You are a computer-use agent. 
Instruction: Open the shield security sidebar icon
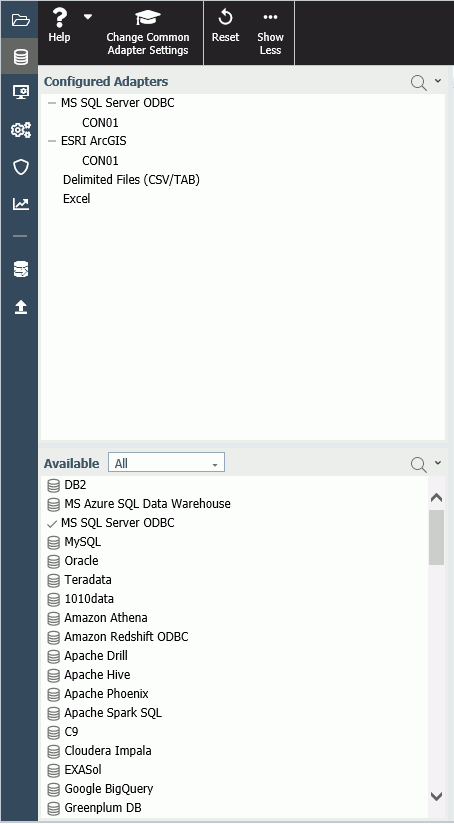[x=20, y=167]
